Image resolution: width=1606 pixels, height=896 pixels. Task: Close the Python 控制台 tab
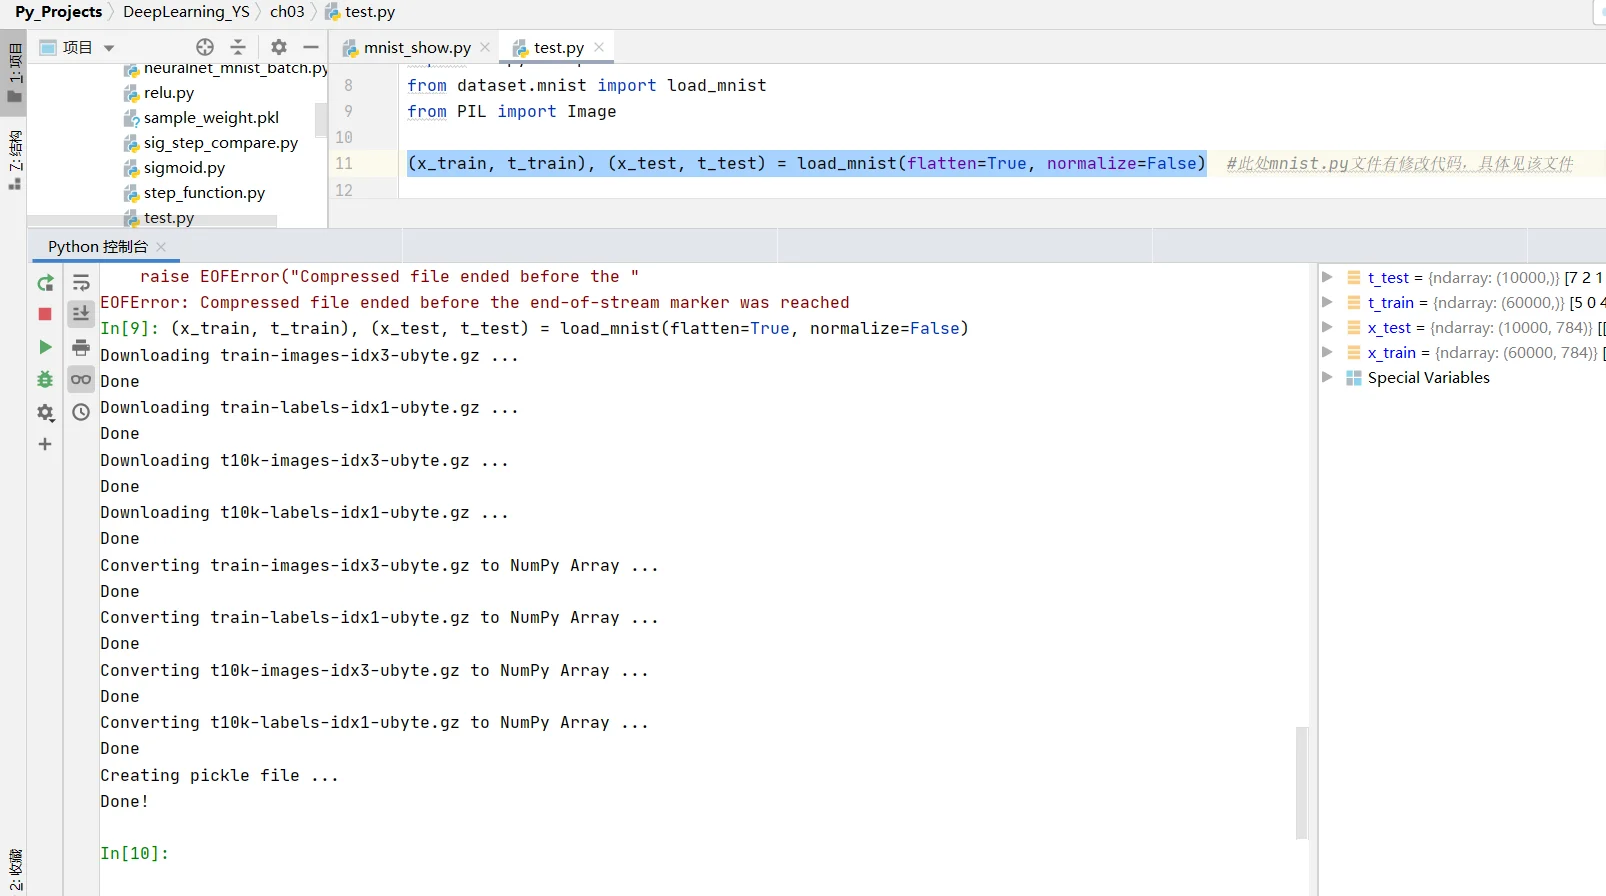click(x=161, y=247)
